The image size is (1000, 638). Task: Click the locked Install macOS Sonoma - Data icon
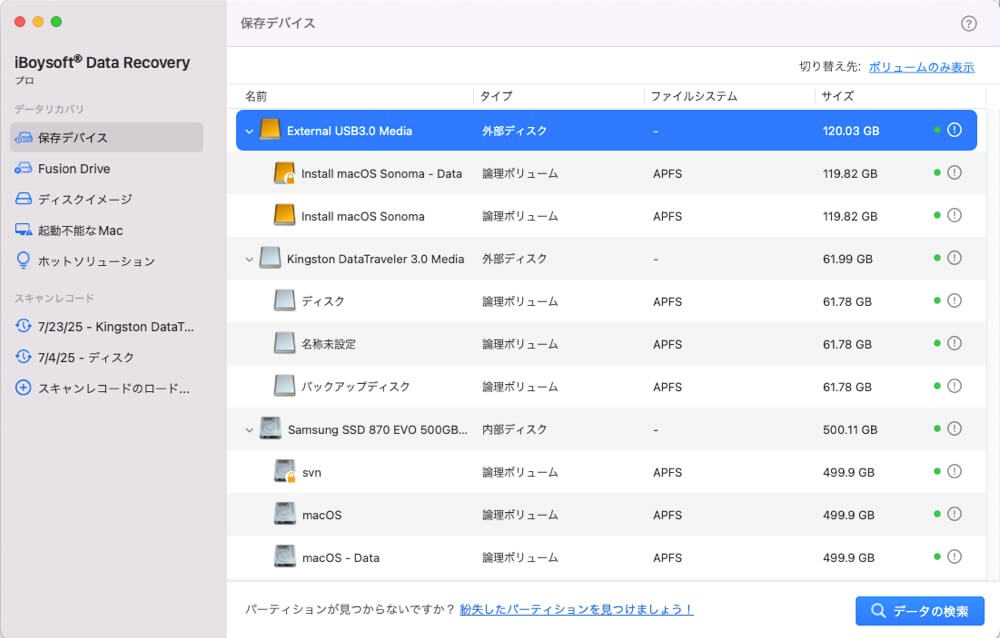point(284,173)
